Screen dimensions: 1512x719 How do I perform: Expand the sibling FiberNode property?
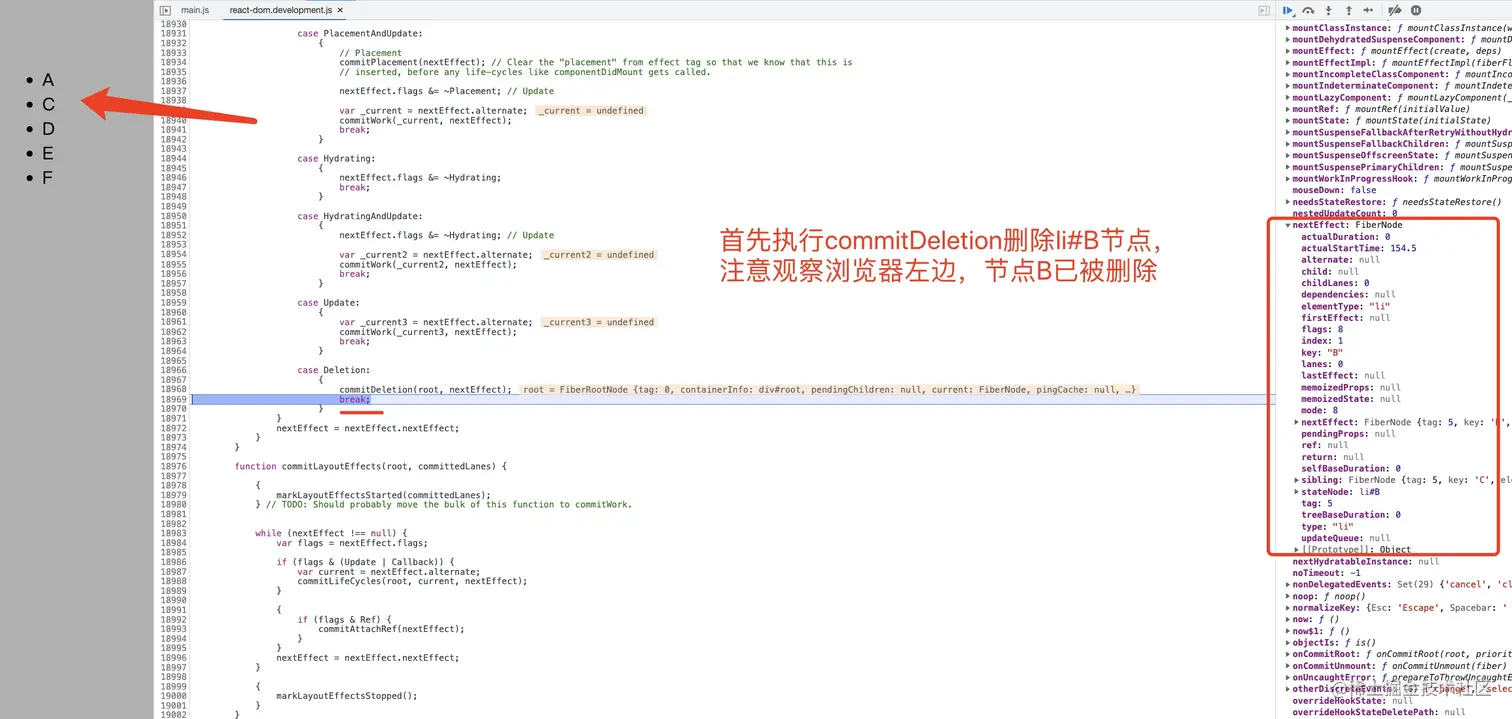tap(1297, 480)
